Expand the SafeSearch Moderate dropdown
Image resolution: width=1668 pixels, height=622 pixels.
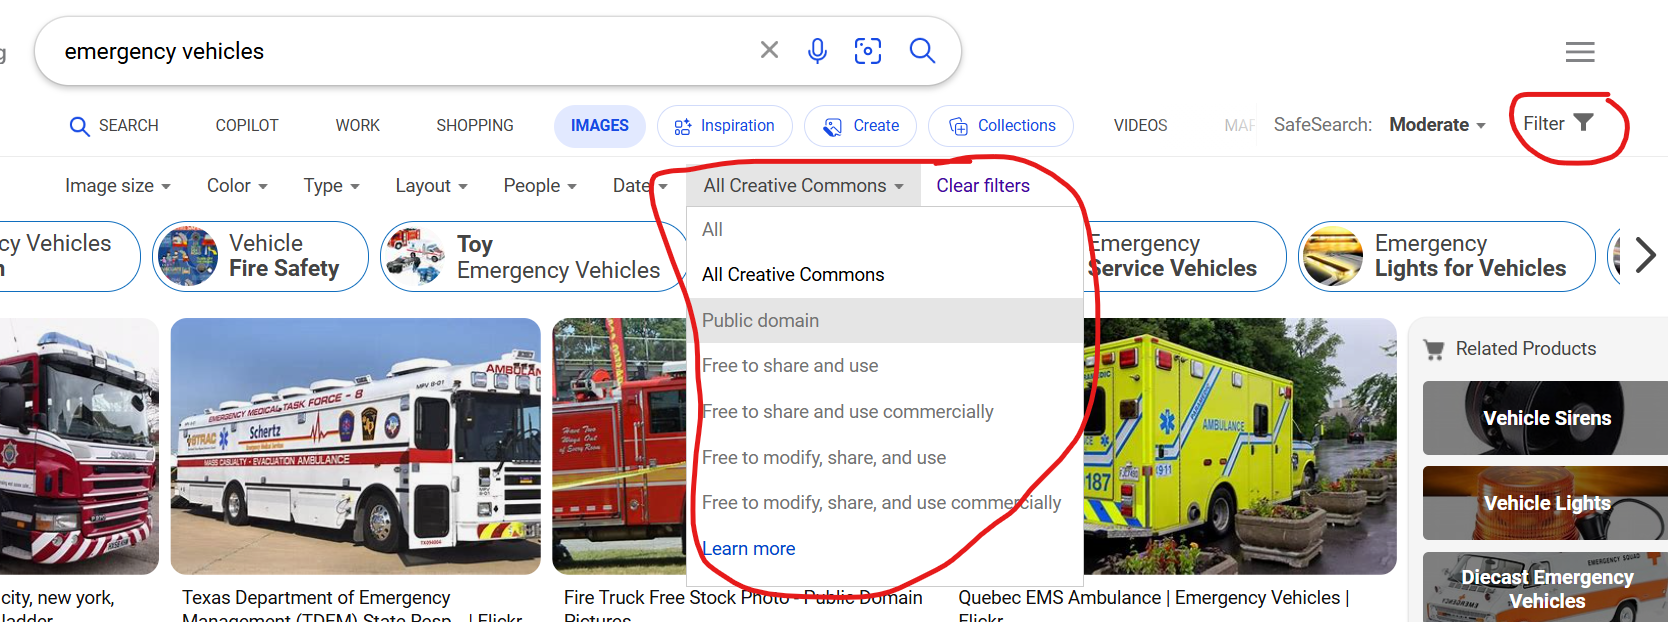[x=1437, y=125]
